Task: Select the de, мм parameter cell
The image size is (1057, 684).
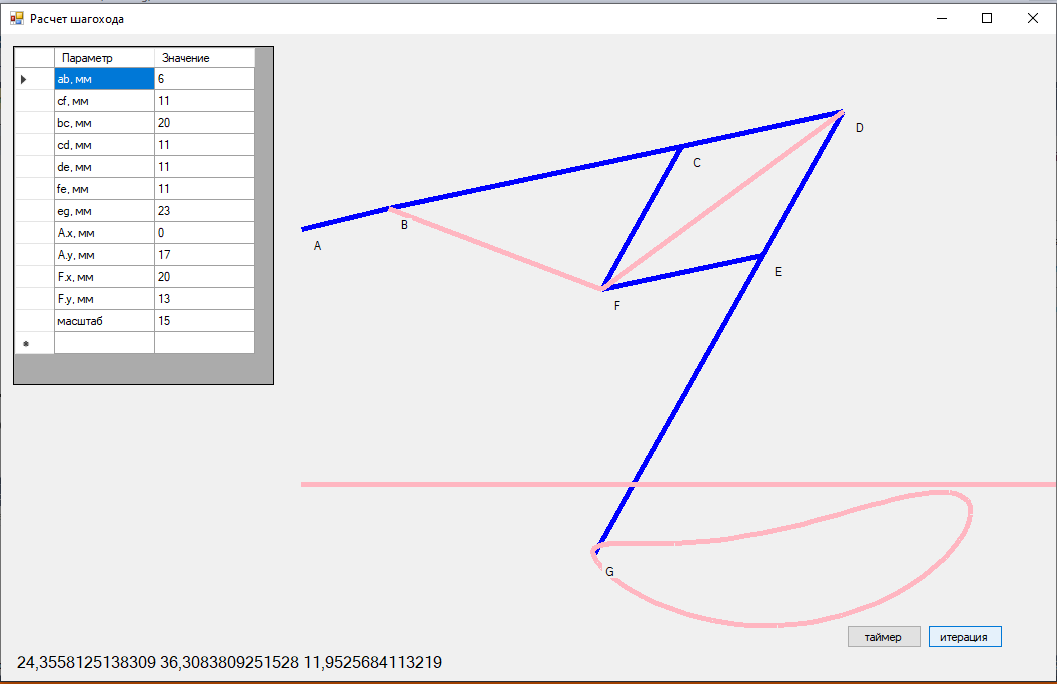Action: coord(104,167)
